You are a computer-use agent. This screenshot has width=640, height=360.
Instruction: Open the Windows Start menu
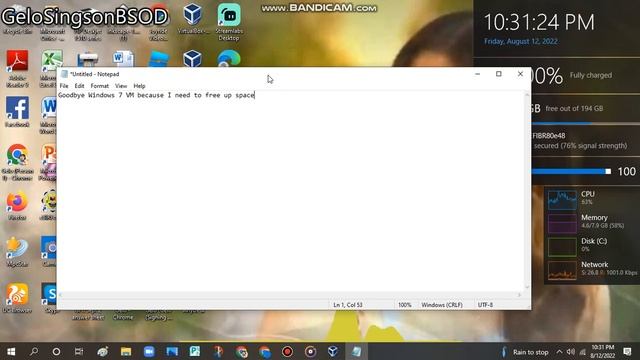pyautogui.click(x=11, y=351)
